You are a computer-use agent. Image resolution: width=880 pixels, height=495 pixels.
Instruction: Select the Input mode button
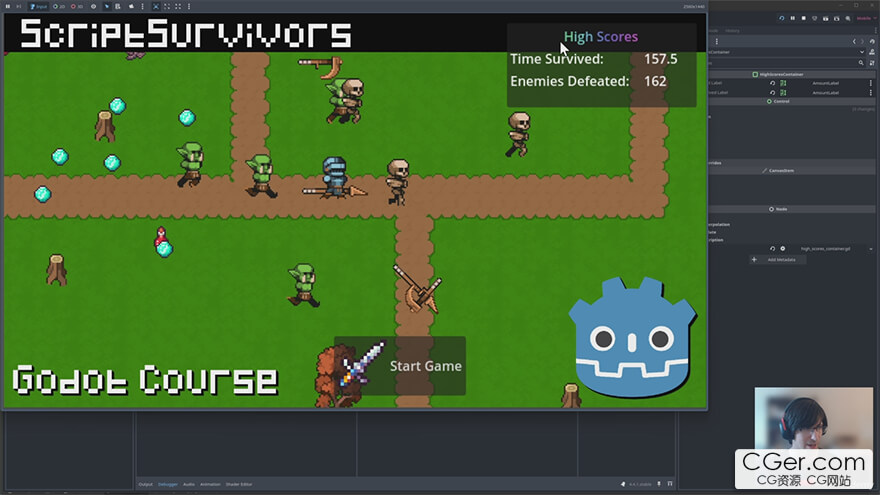coord(38,6)
